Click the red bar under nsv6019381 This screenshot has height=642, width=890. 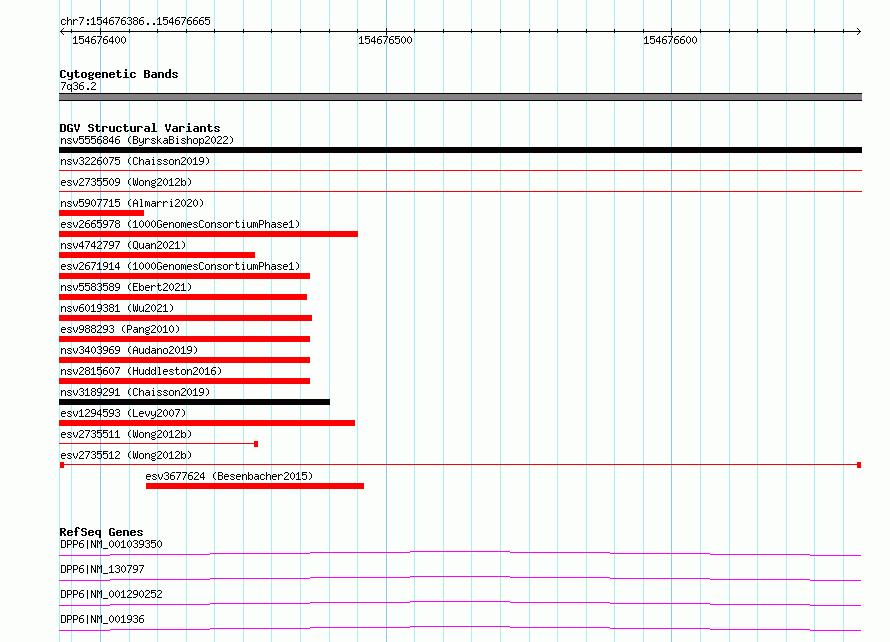pyautogui.click(x=186, y=318)
